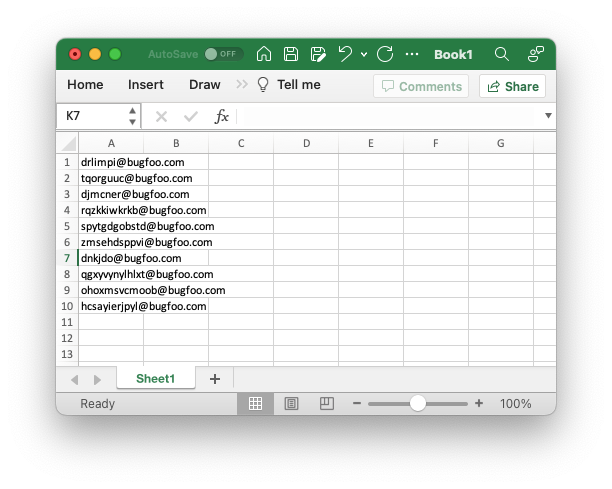
Task: Undo the last action
Action: point(345,54)
